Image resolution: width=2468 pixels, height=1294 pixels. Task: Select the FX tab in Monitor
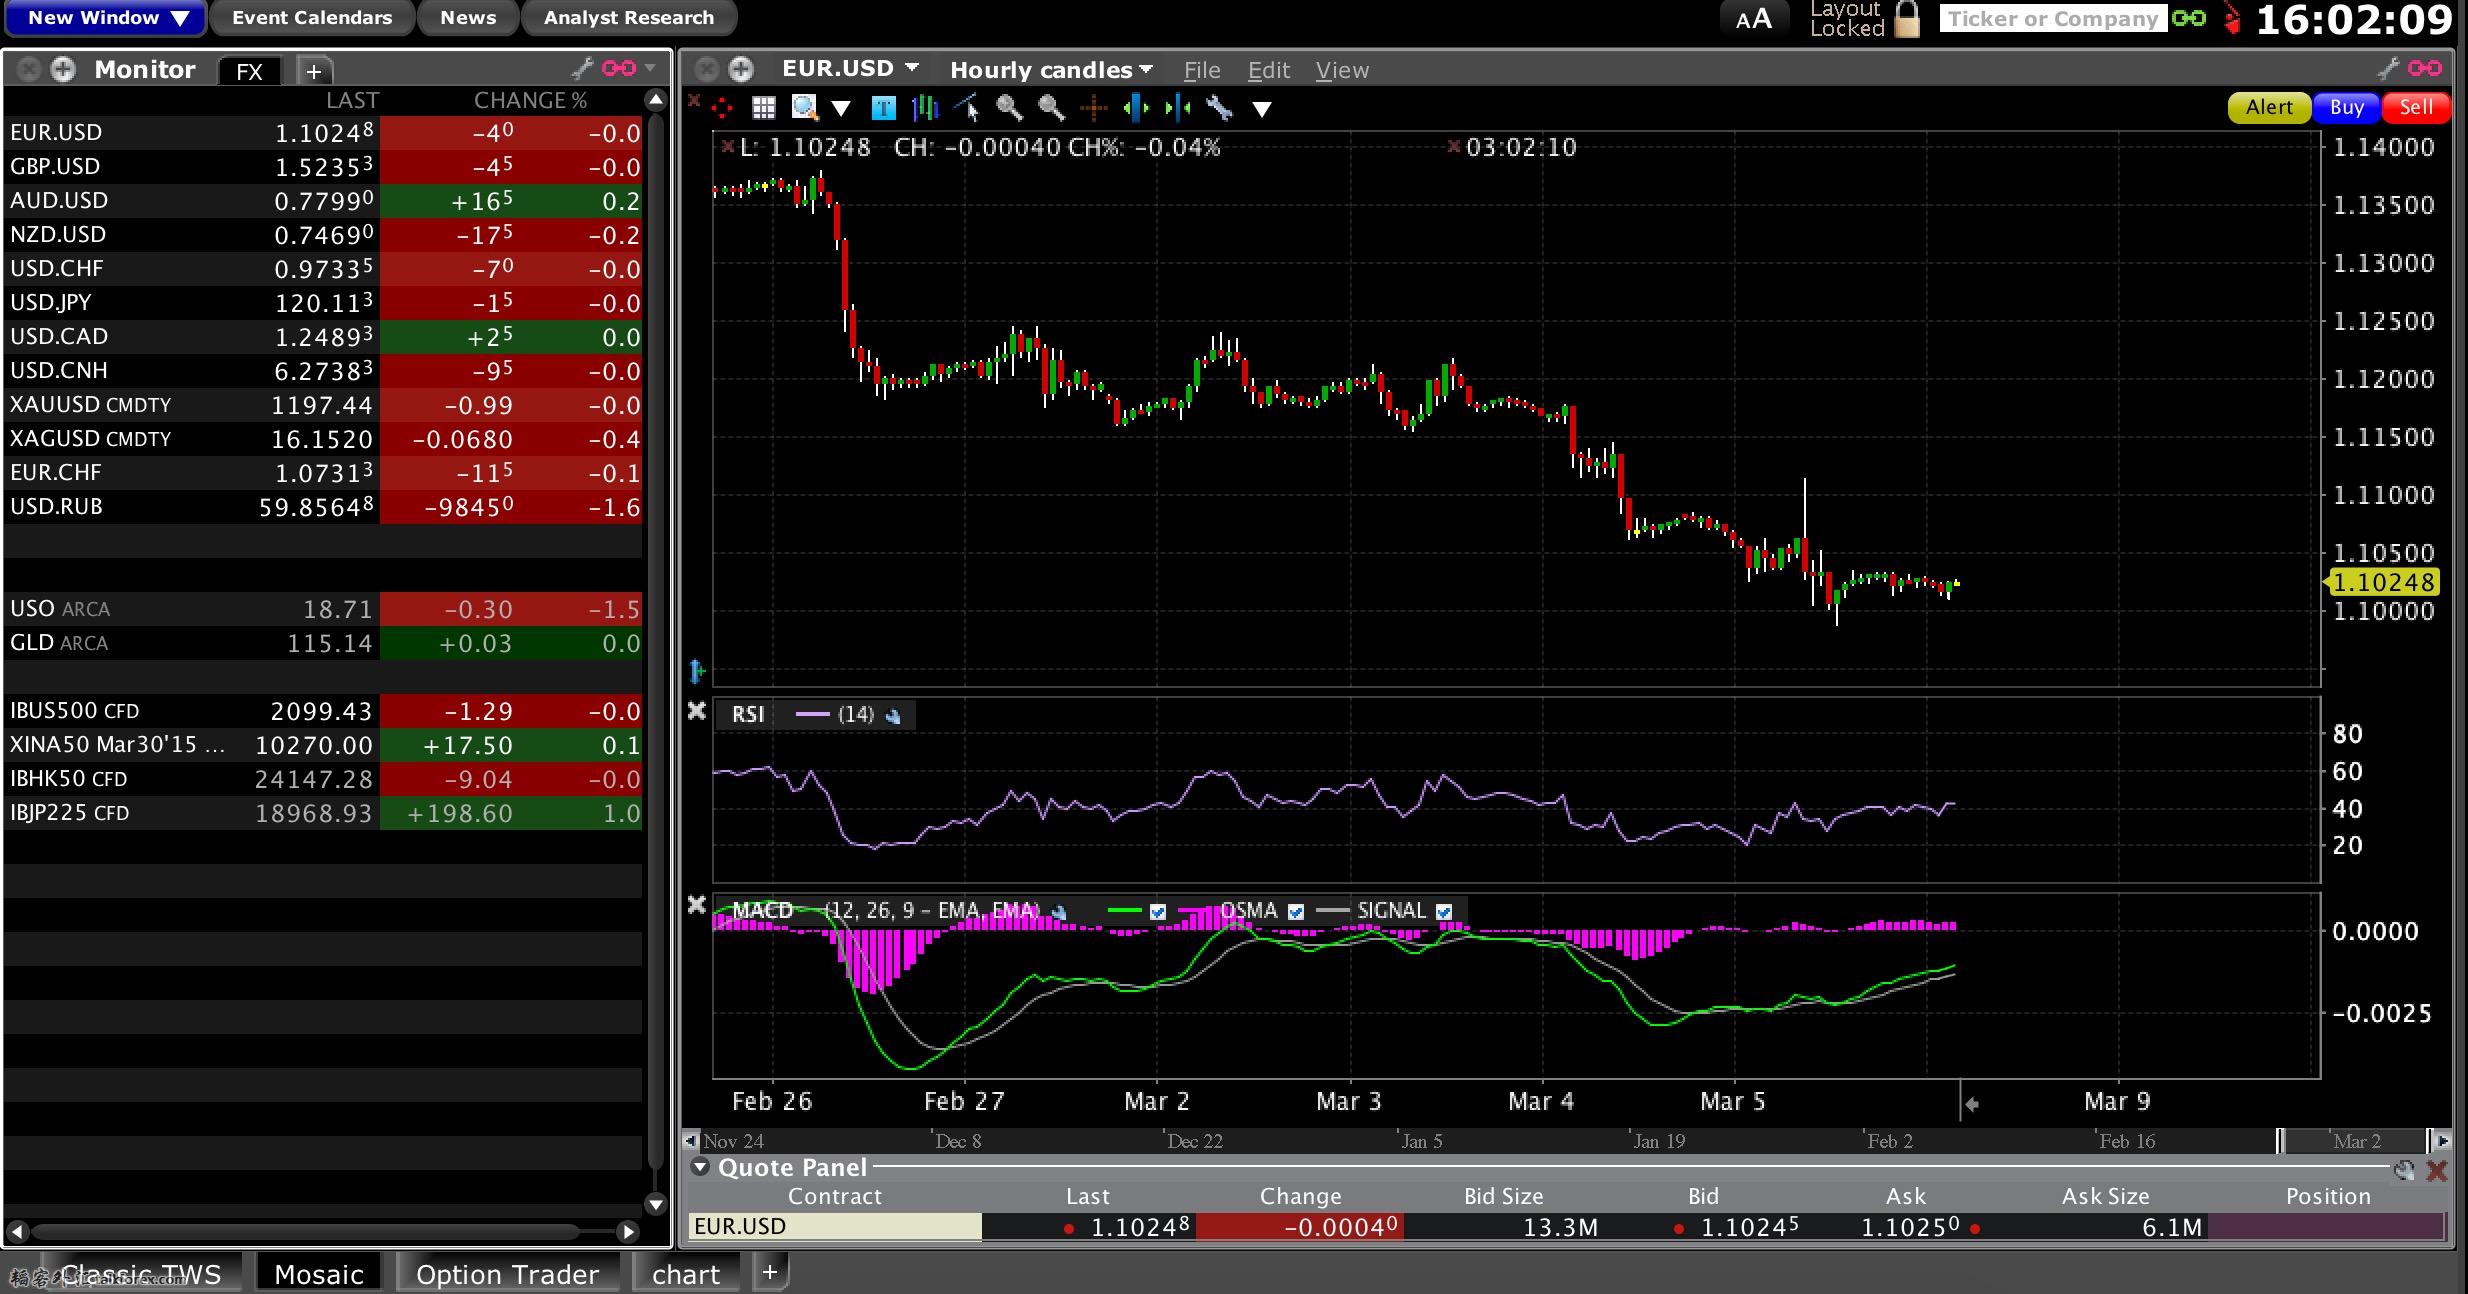click(x=250, y=71)
